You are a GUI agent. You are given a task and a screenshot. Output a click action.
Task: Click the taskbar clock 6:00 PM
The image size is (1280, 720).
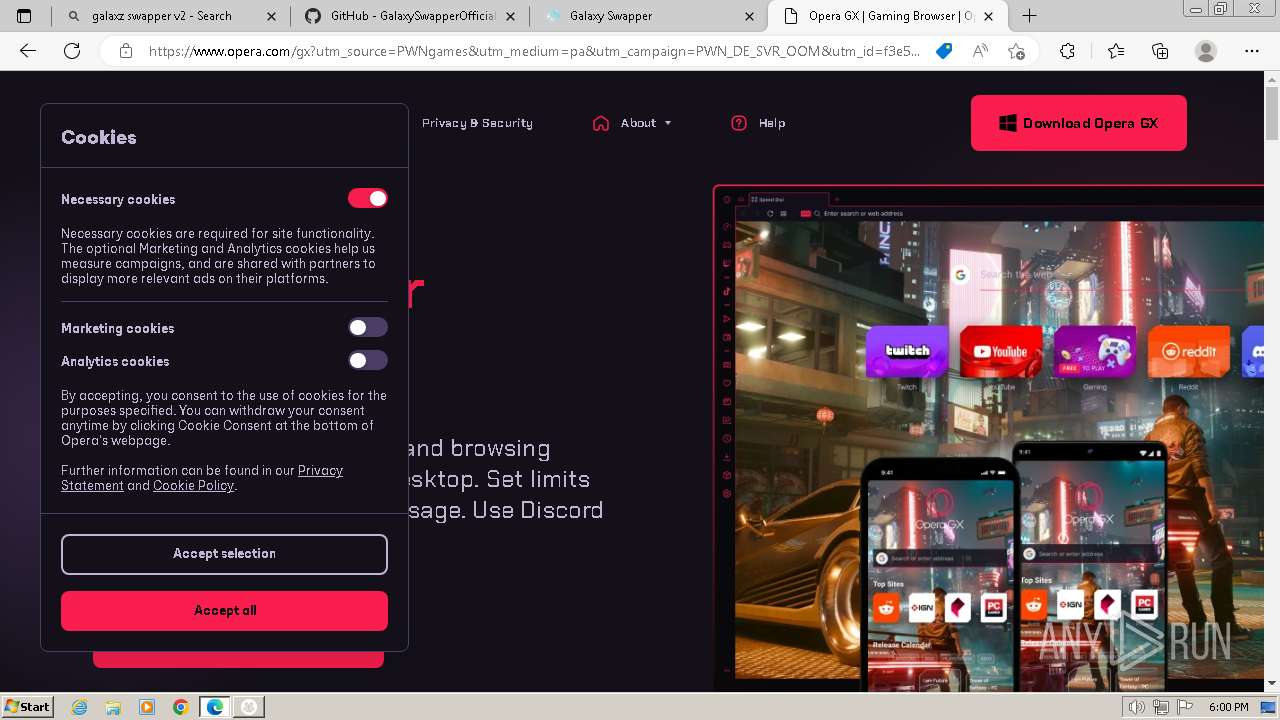point(1228,707)
